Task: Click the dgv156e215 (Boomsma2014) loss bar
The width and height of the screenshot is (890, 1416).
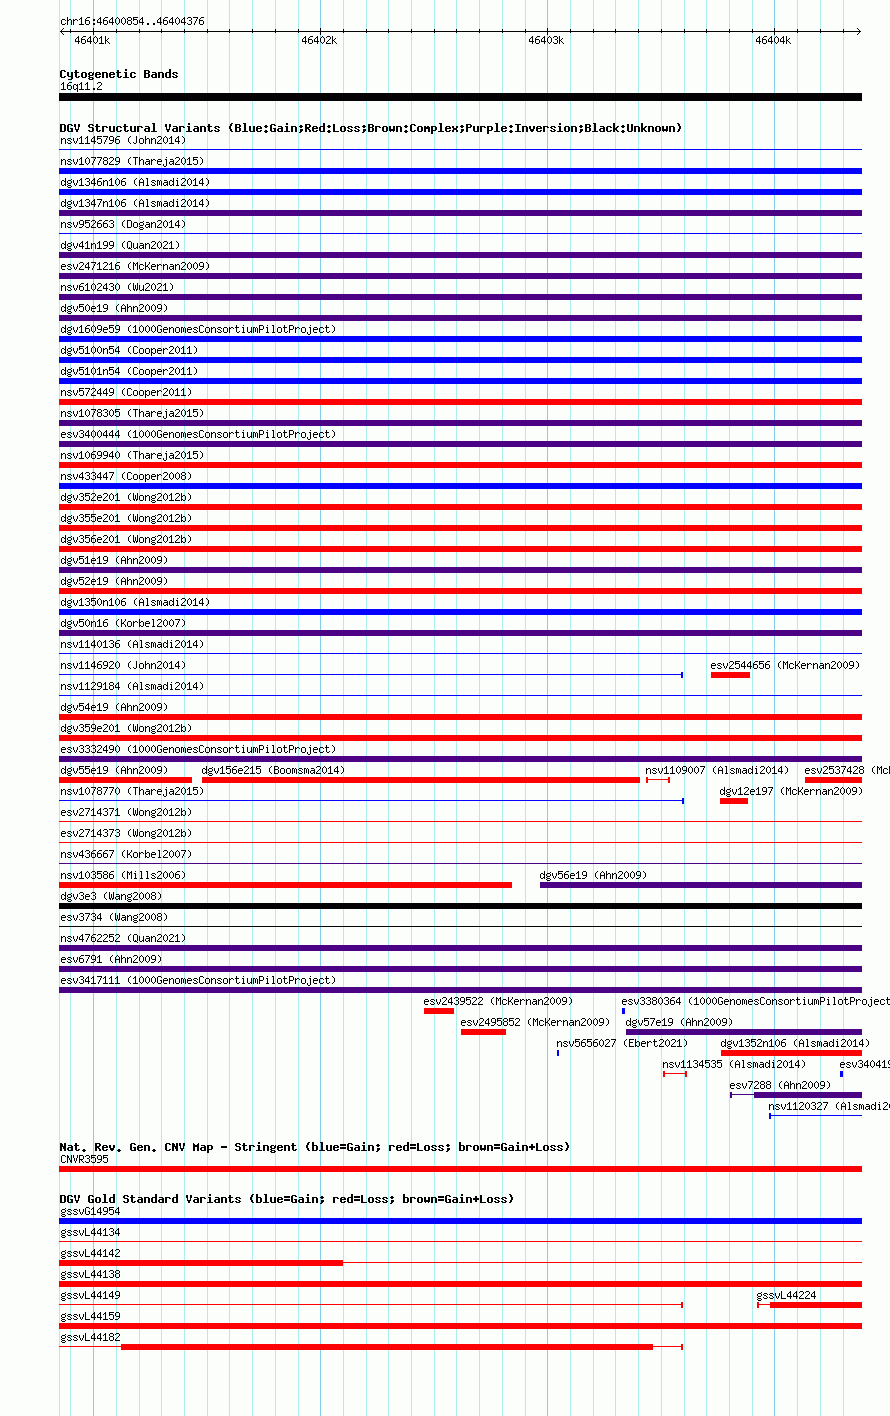Action: (x=421, y=780)
